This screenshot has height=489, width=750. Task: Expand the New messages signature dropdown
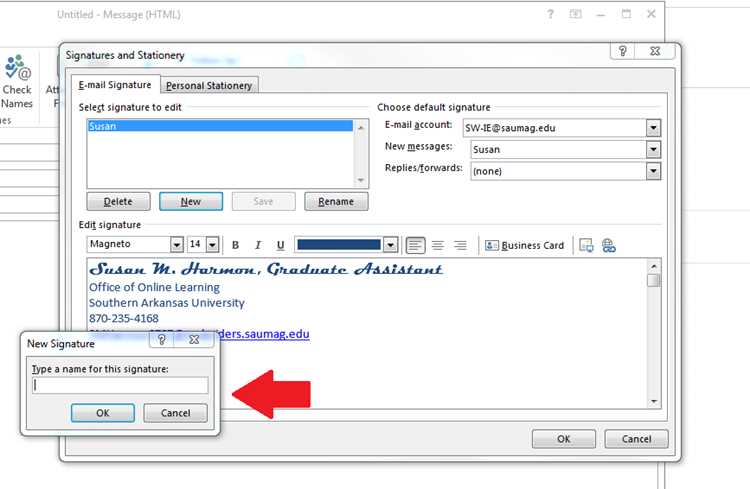653,149
